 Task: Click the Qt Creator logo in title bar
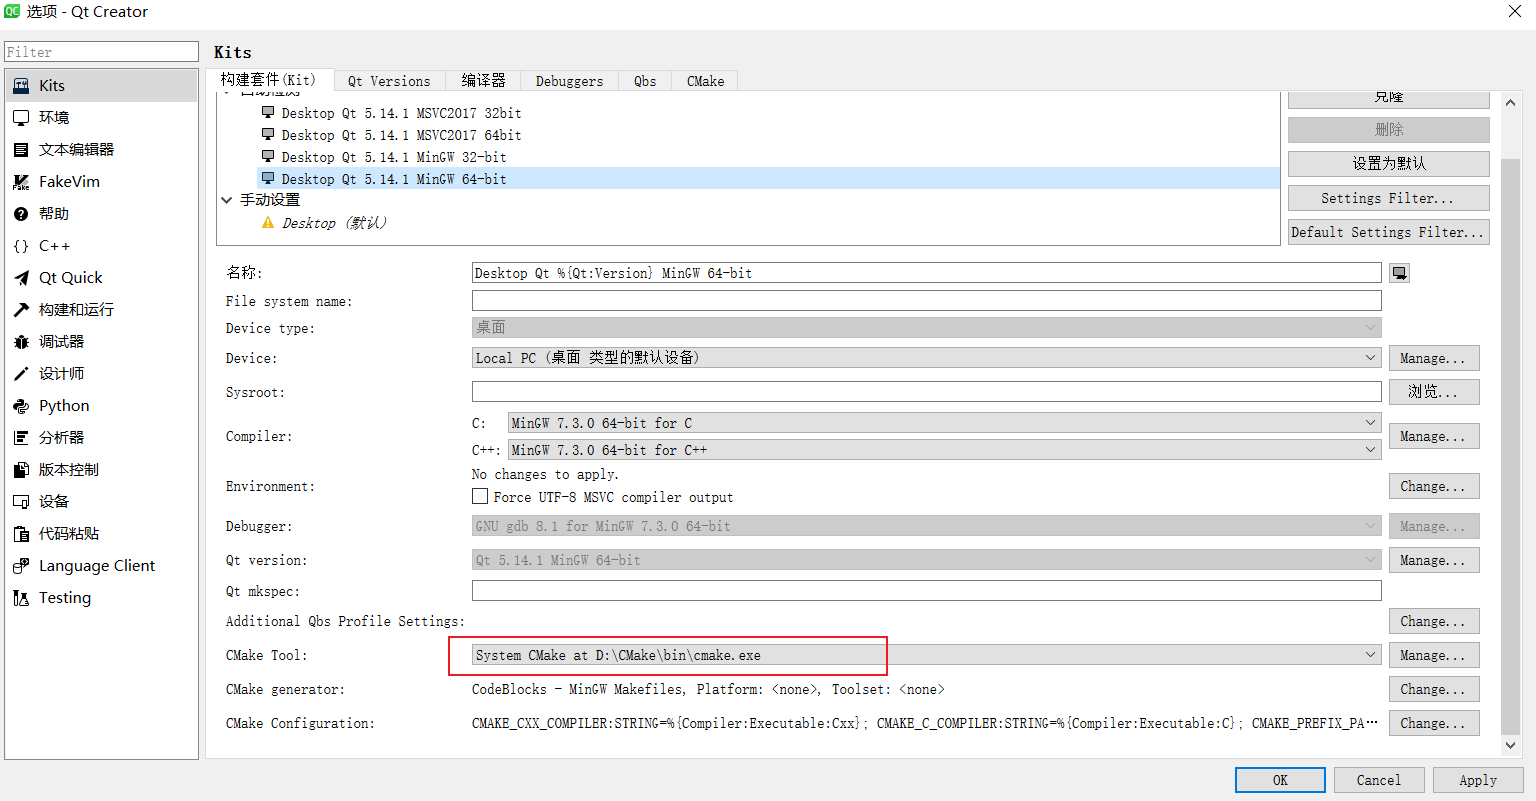point(12,11)
